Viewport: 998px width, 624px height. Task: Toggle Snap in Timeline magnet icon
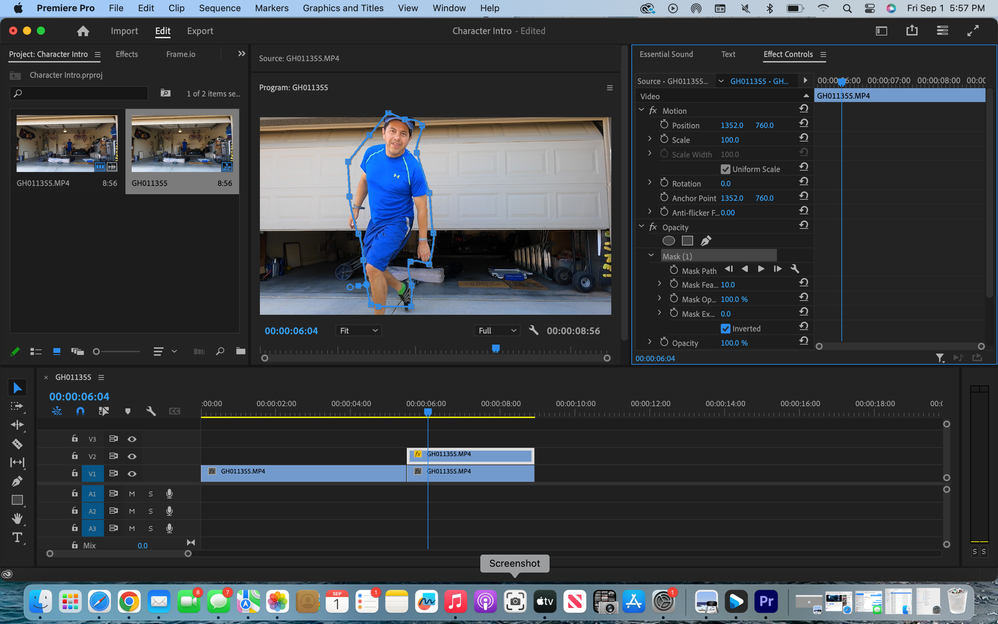80,411
